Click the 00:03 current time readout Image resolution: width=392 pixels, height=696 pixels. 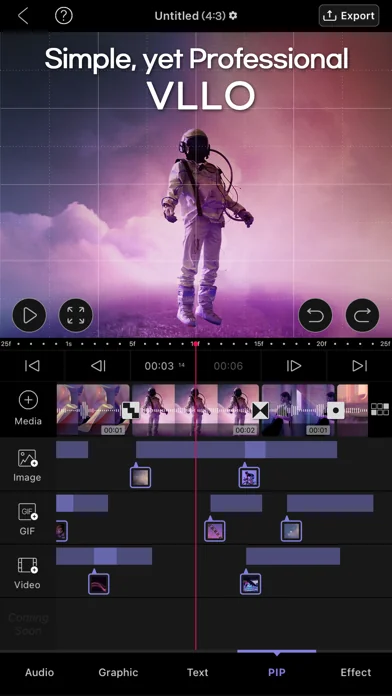(159, 366)
